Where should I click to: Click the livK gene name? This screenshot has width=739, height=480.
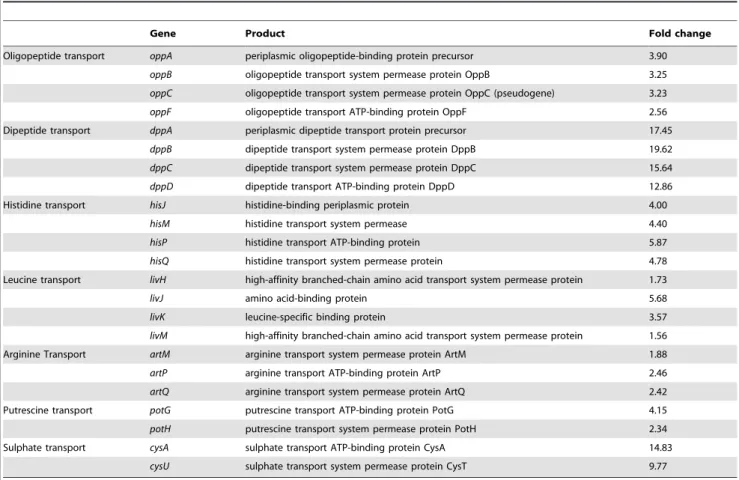pos(157,317)
